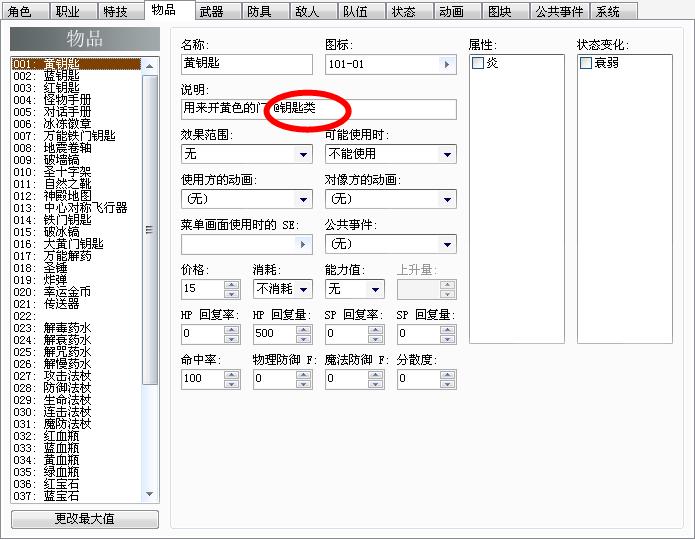Click the item list scrollbar thumb

pos(150,230)
